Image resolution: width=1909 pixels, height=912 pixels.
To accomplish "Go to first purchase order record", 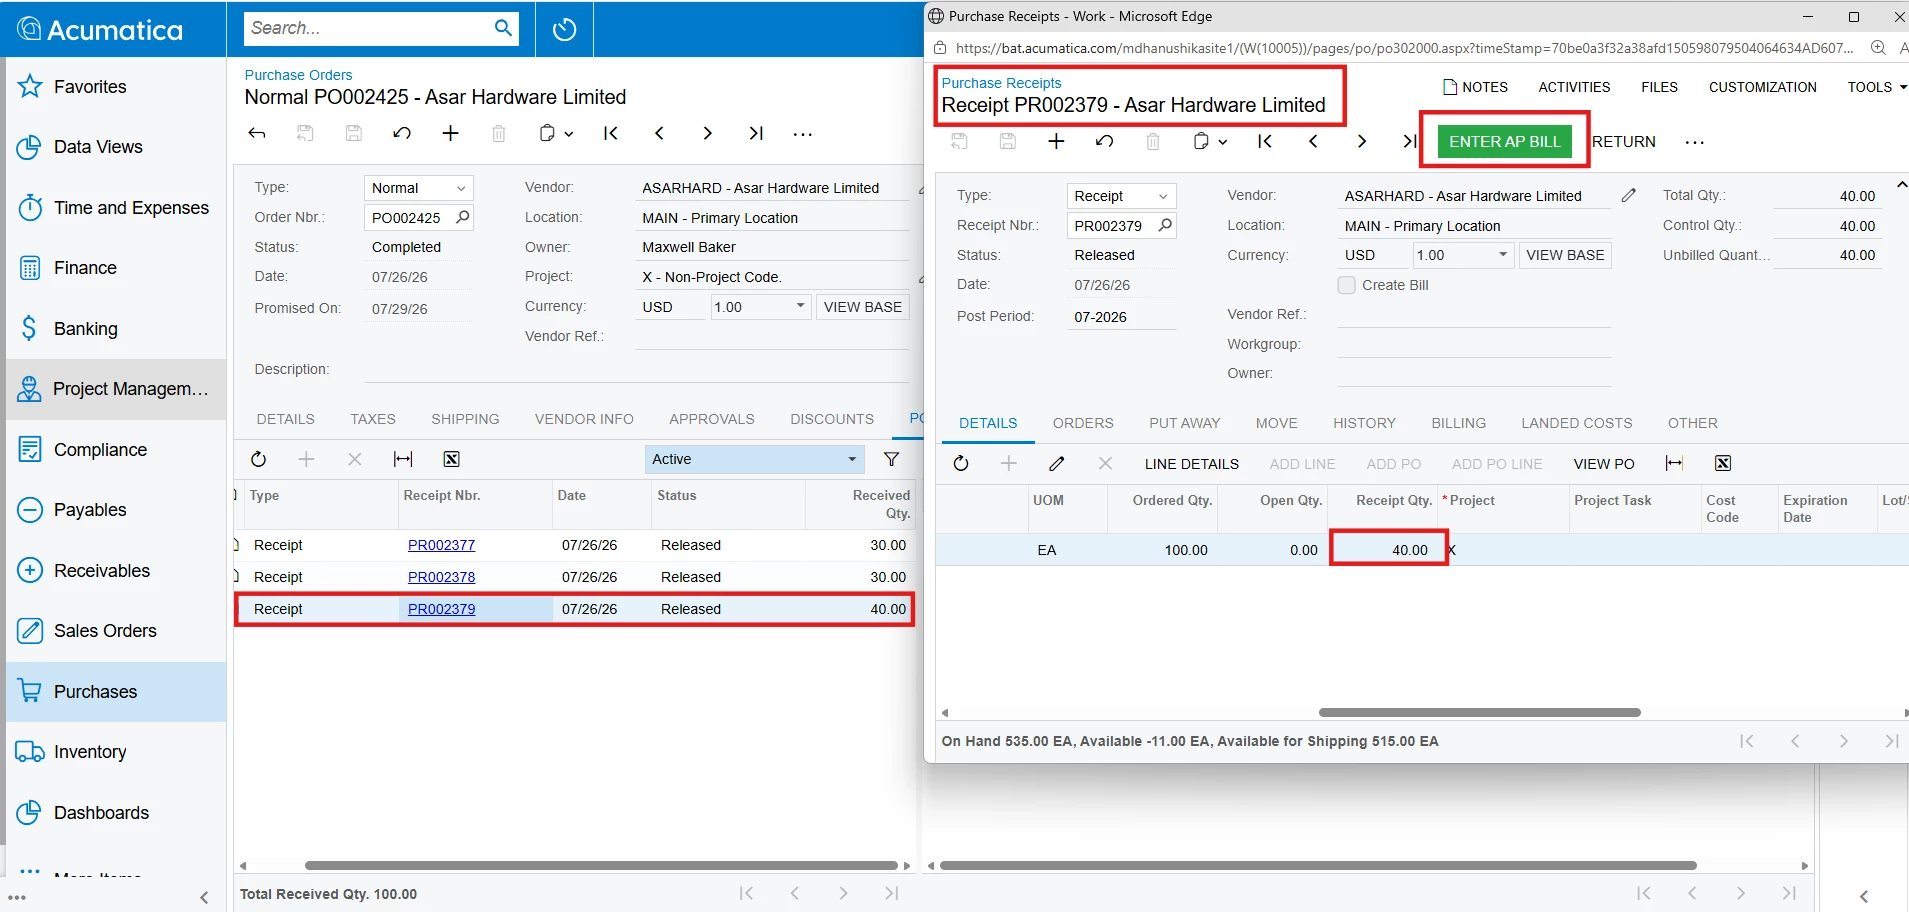I will click(x=611, y=133).
